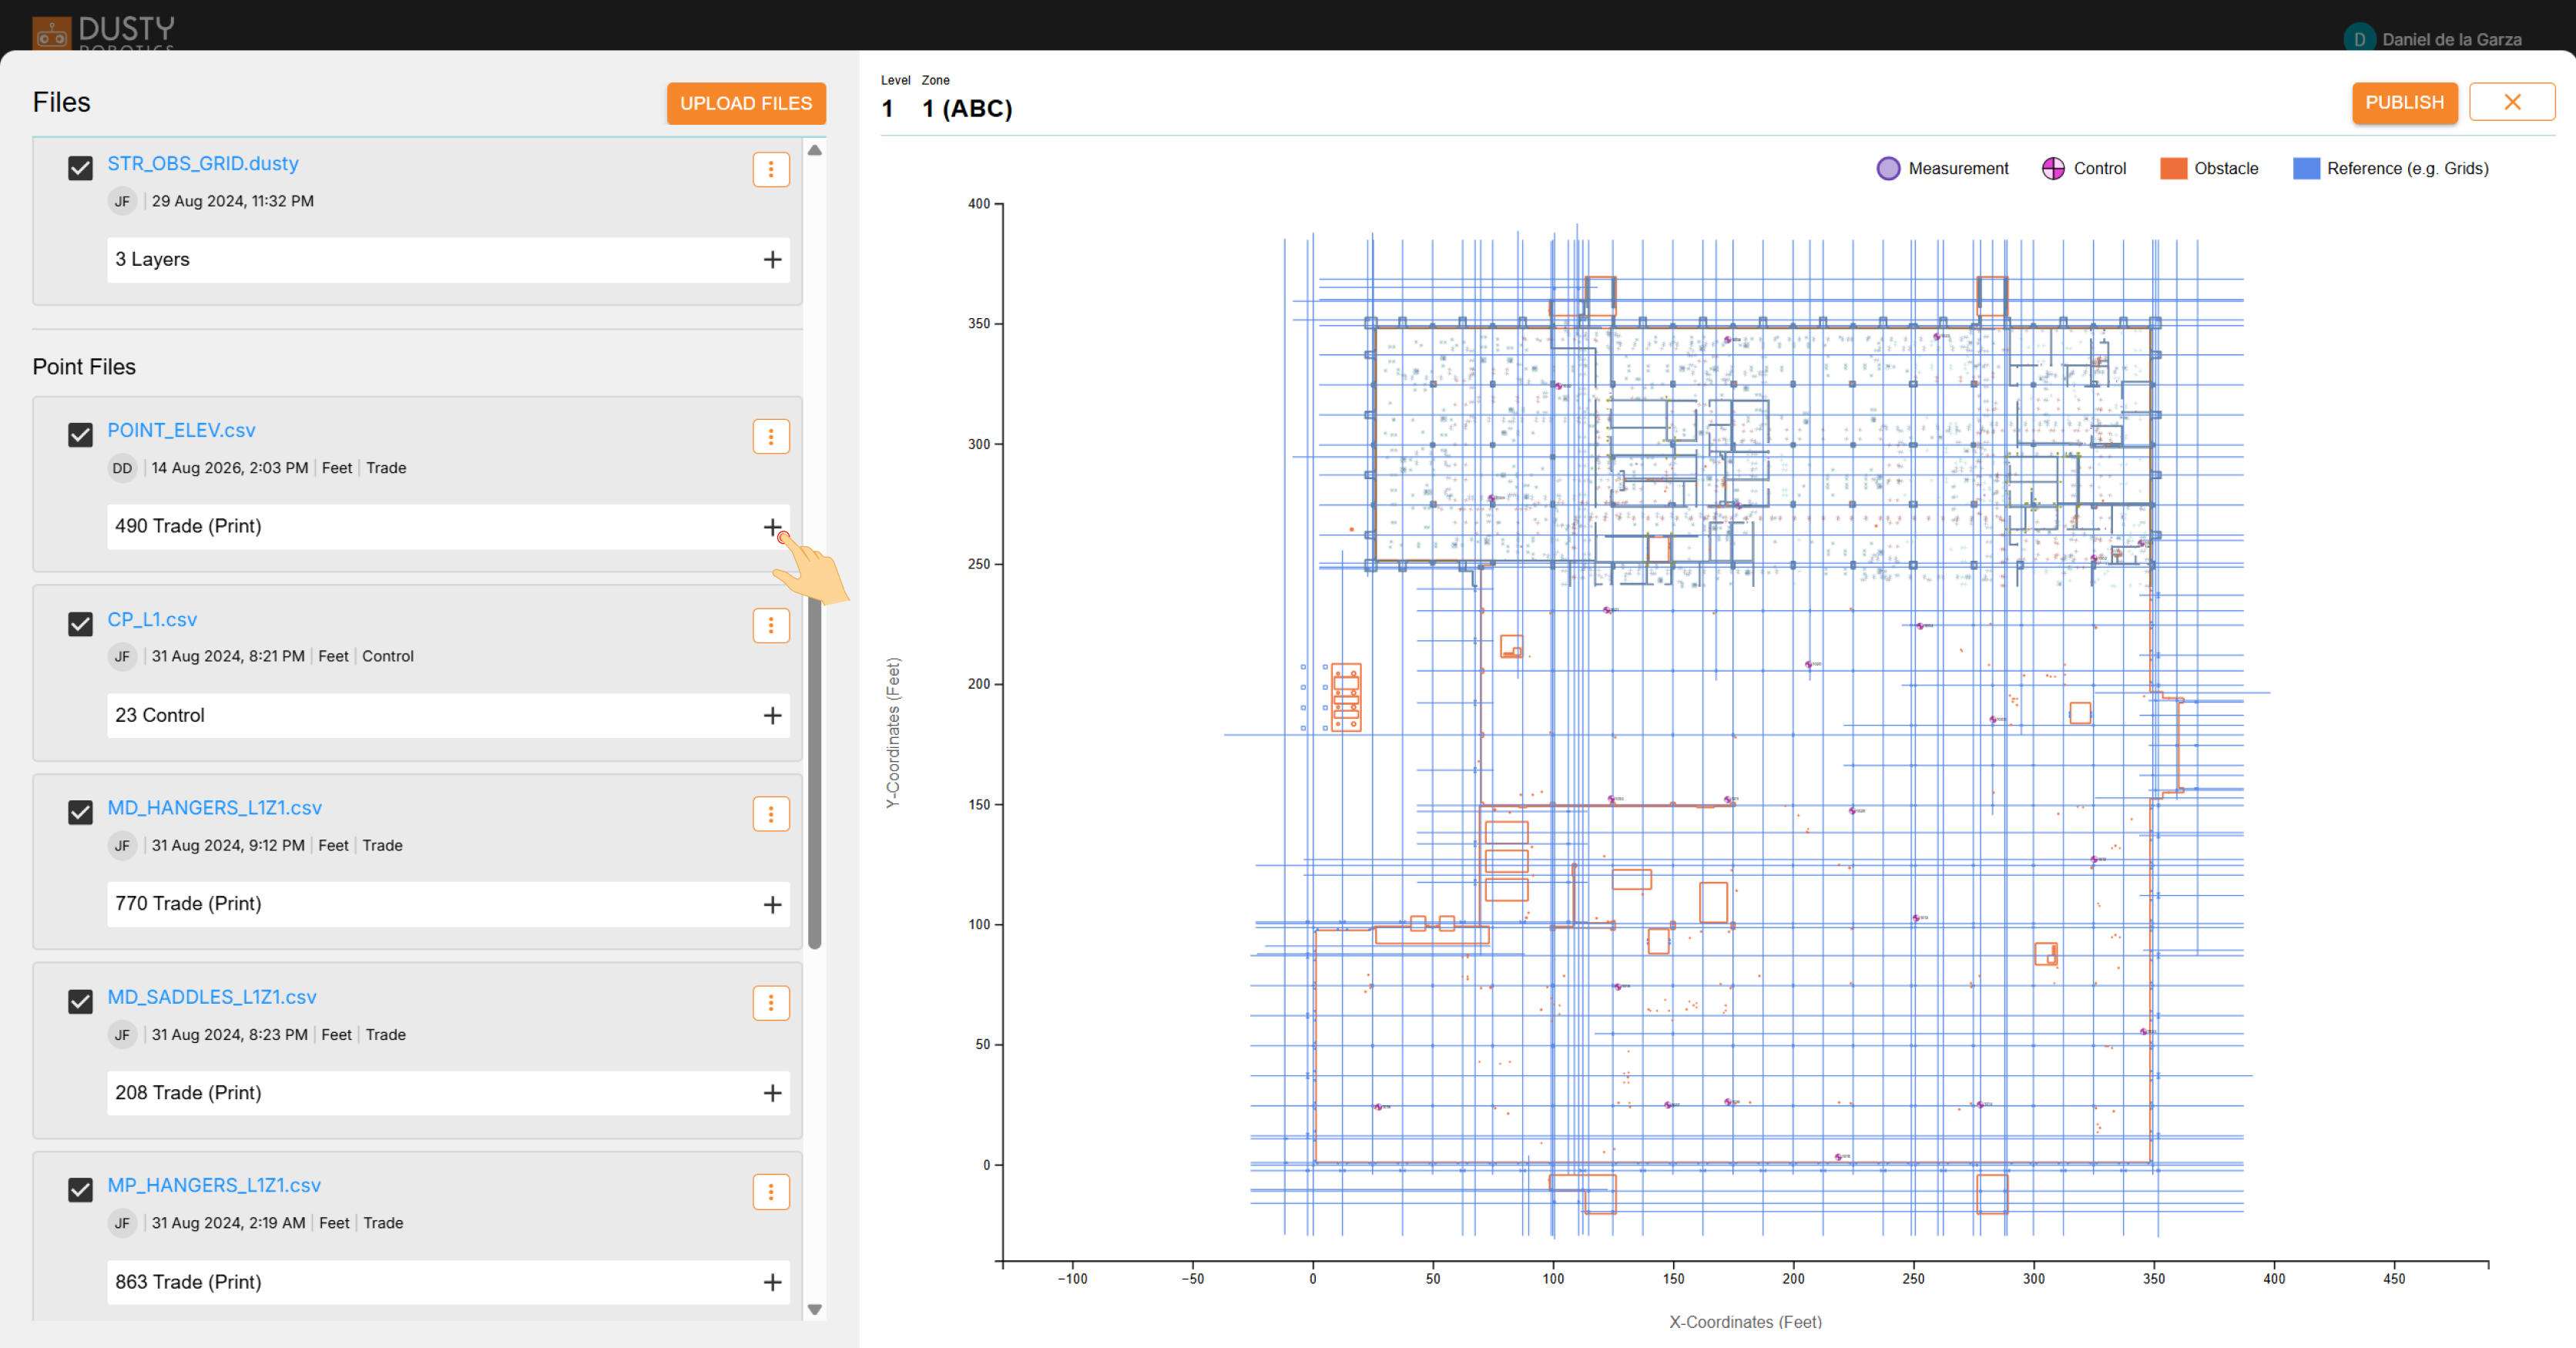
Task: Click the scroll up arrow in files list
Action: pyautogui.click(x=815, y=150)
